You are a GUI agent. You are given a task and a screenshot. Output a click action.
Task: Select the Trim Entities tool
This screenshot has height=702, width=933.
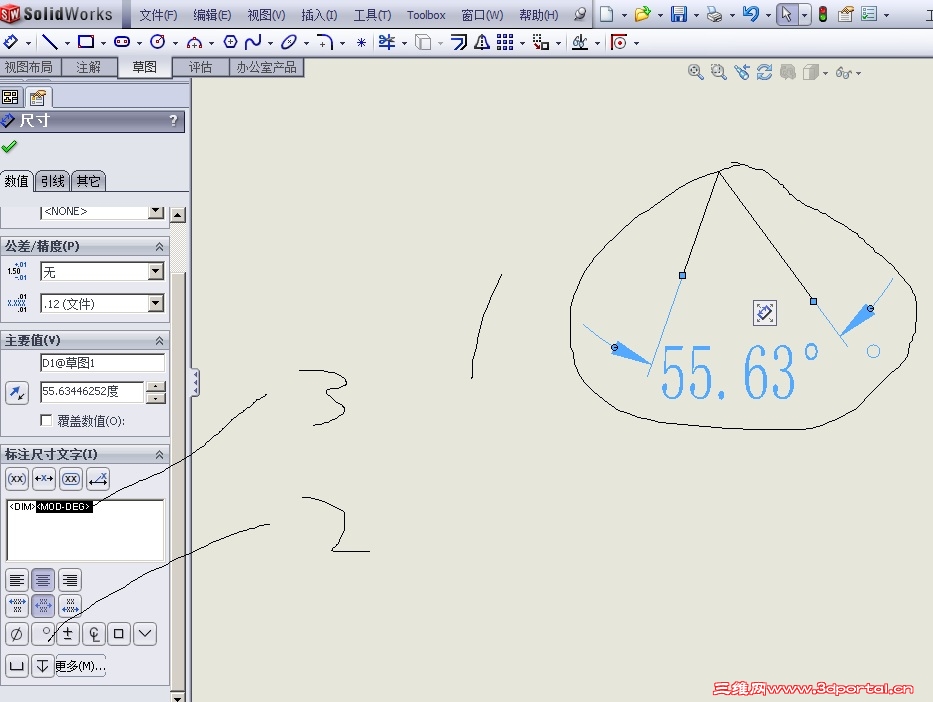[x=387, y=42]
